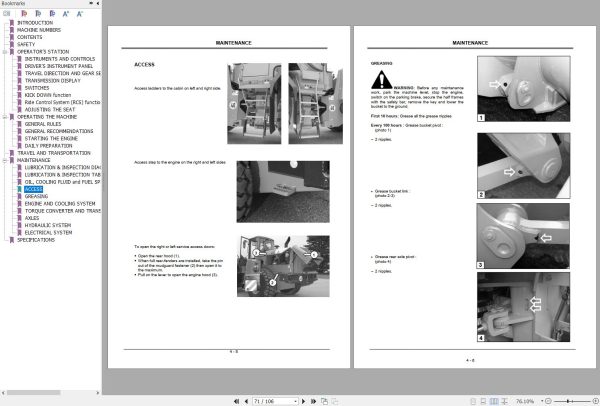This screenshot has width=600, height=406.
Task: Click greasing photo 1 of bucket pivot
Action: pos(523,89)
